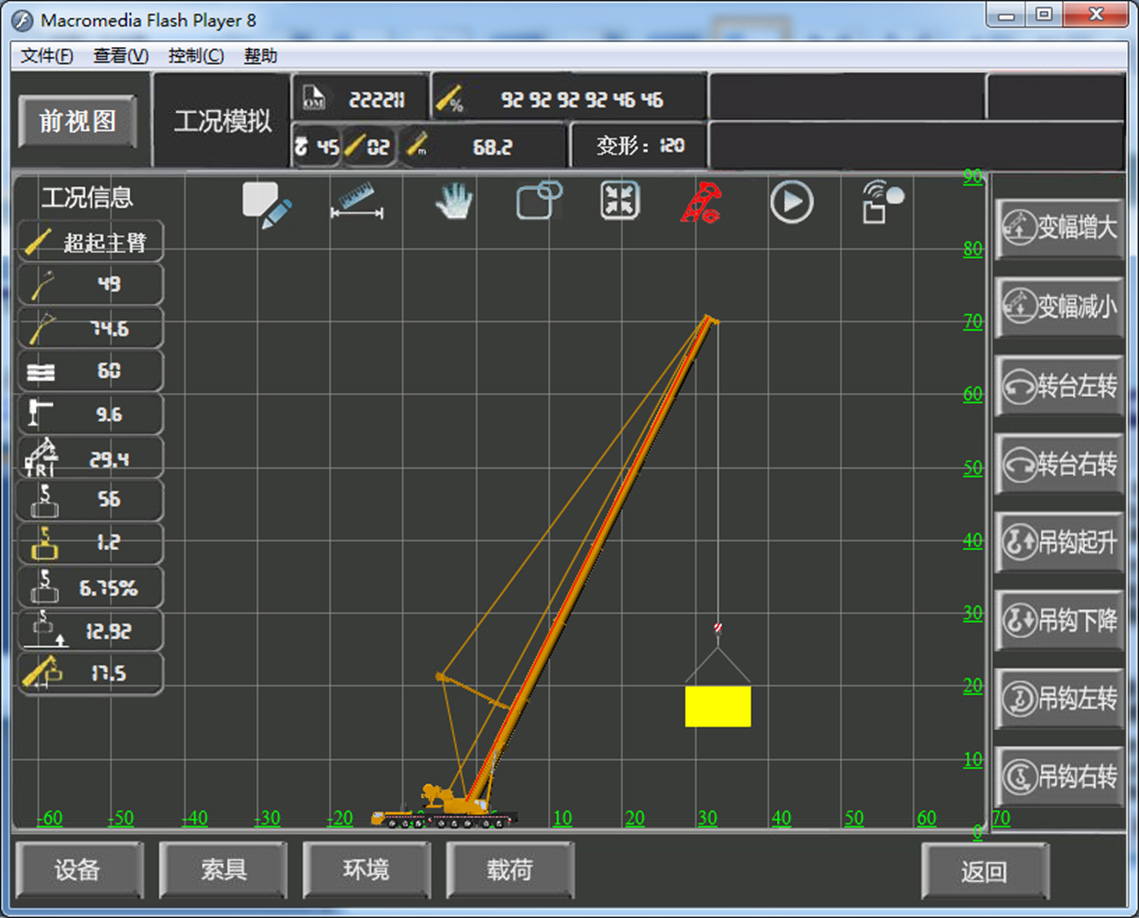Screen dimensions: 1139x918
Task: Raise the hook using 吊钩起升
Action: 1060,542
